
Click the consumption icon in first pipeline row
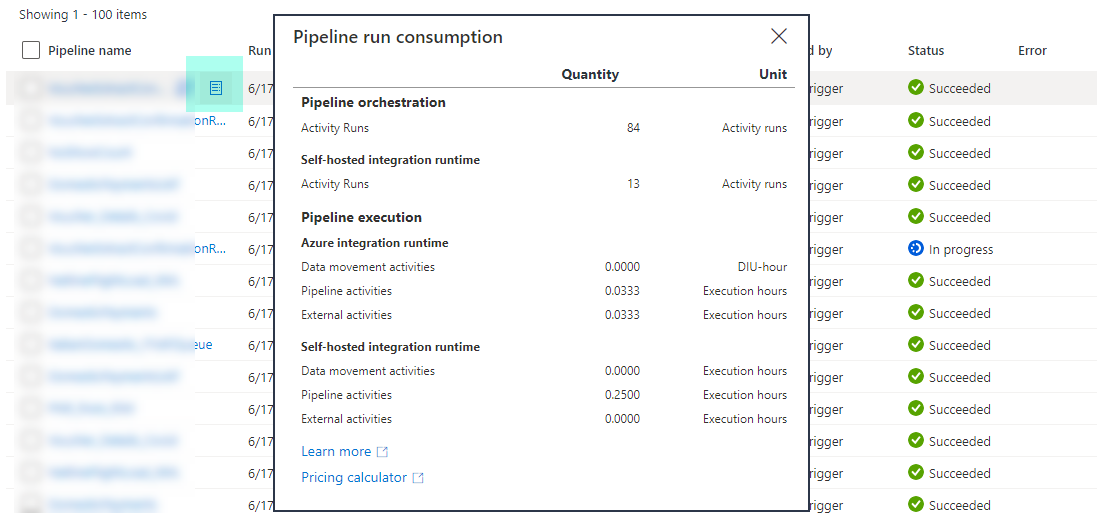(215, 89)
